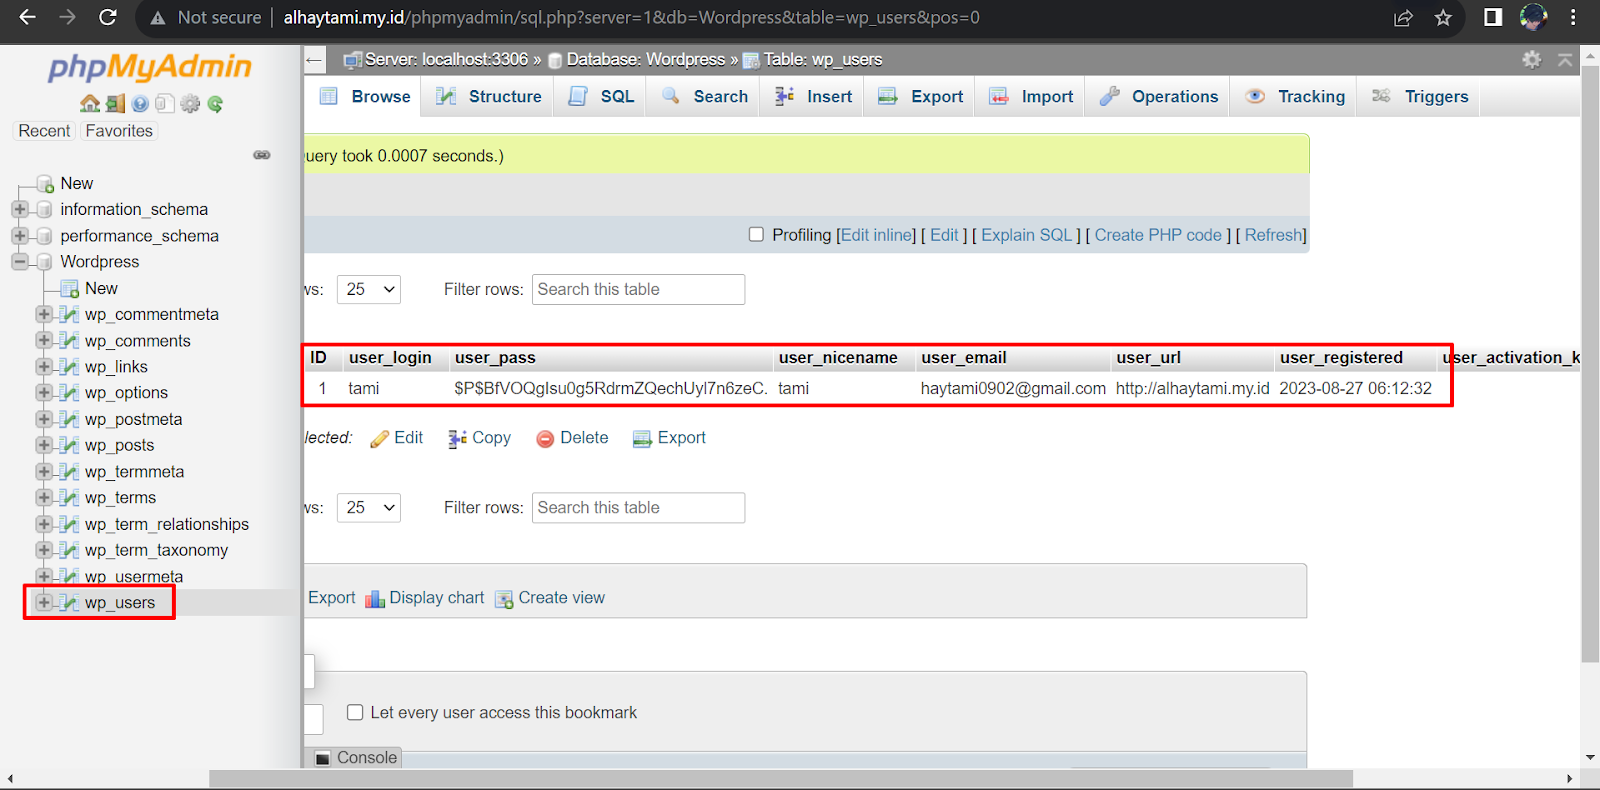Click in the lower Filter rows search box

638,508
